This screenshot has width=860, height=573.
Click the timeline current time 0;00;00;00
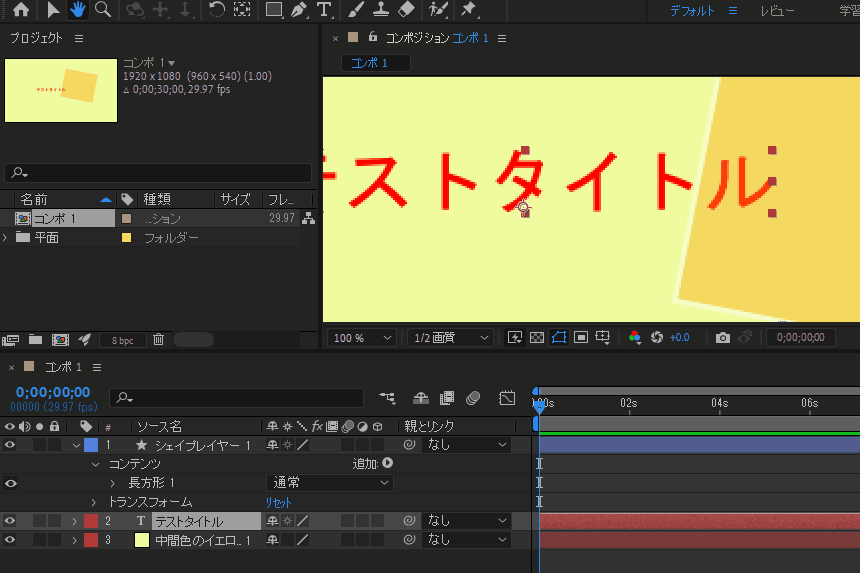click(53, 392)
